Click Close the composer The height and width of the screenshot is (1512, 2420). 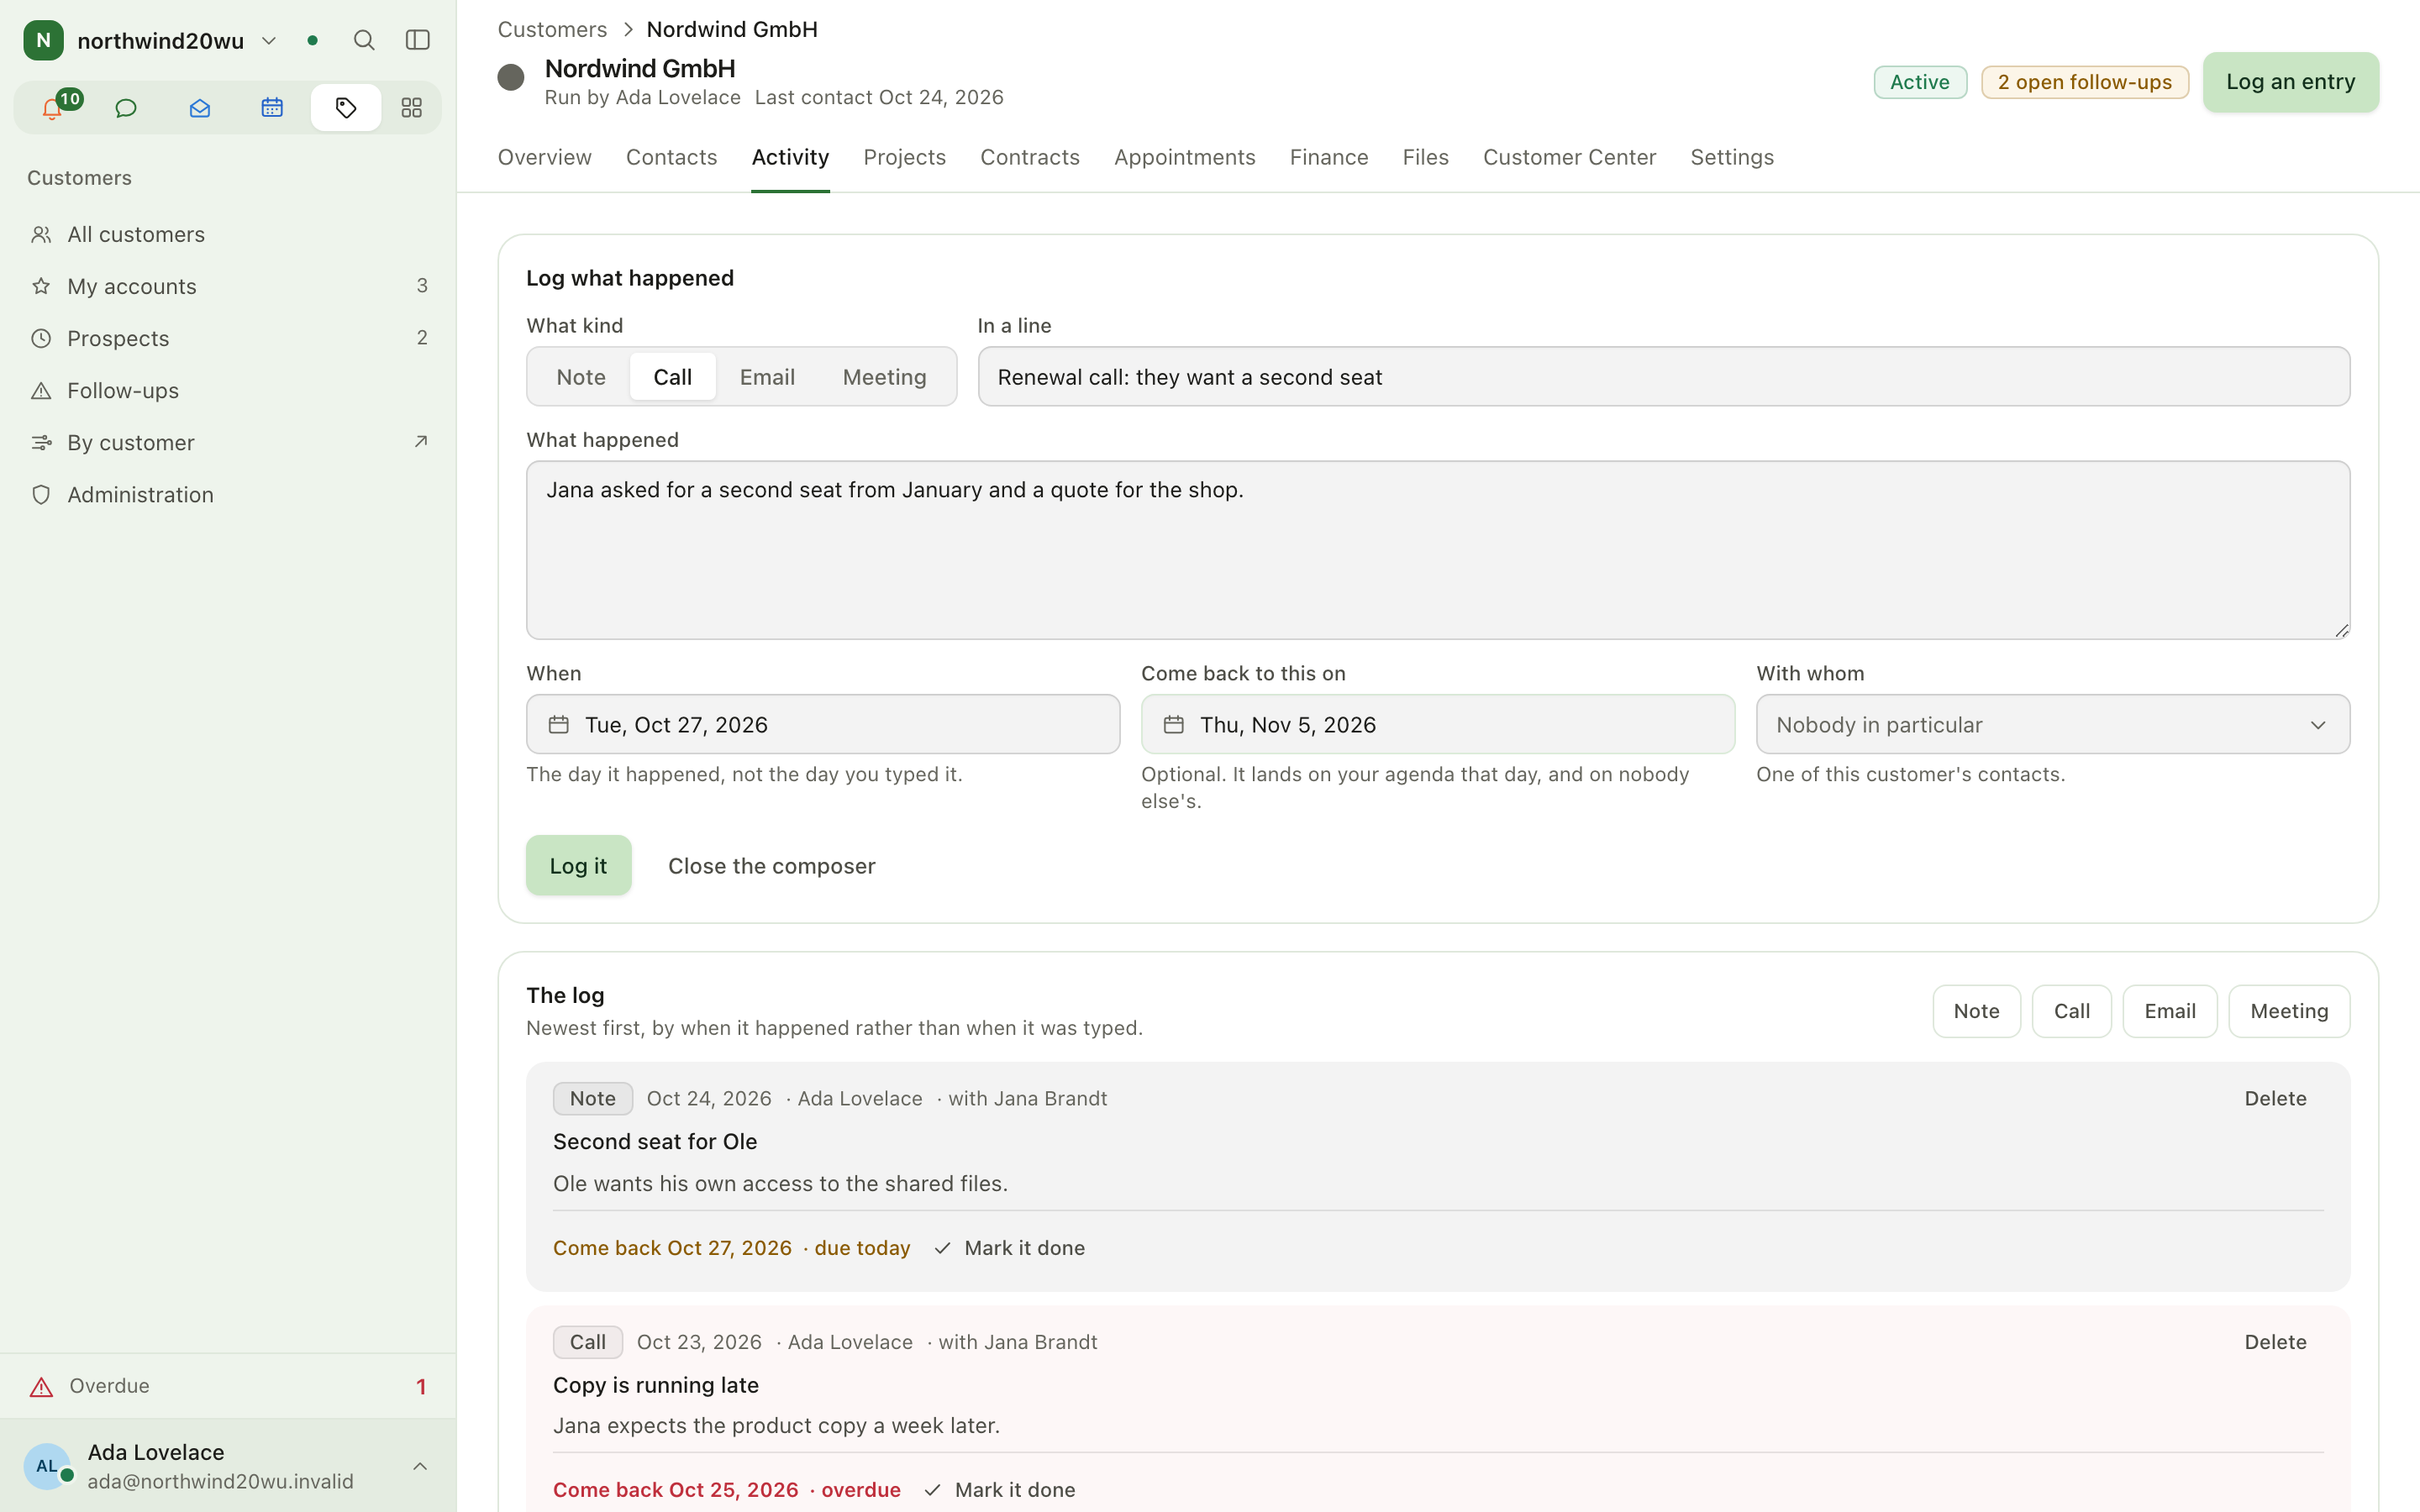tap(772, 865)
